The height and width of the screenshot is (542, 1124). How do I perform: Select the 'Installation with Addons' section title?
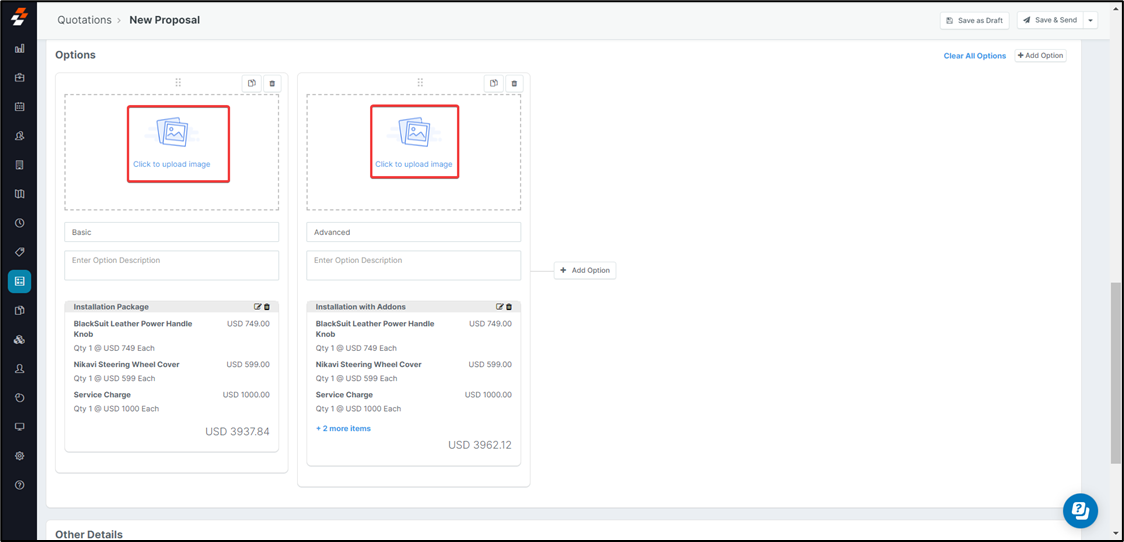tap(361, 307)
